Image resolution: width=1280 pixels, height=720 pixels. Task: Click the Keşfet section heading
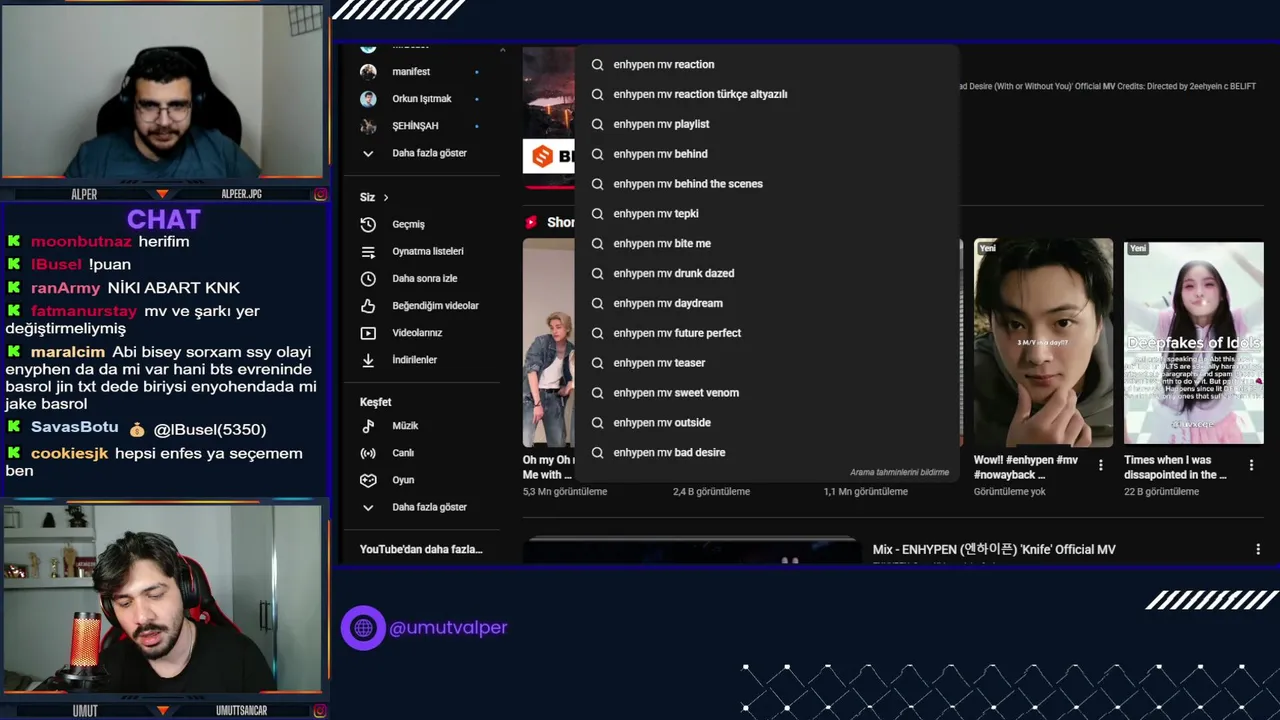point(375,402)
